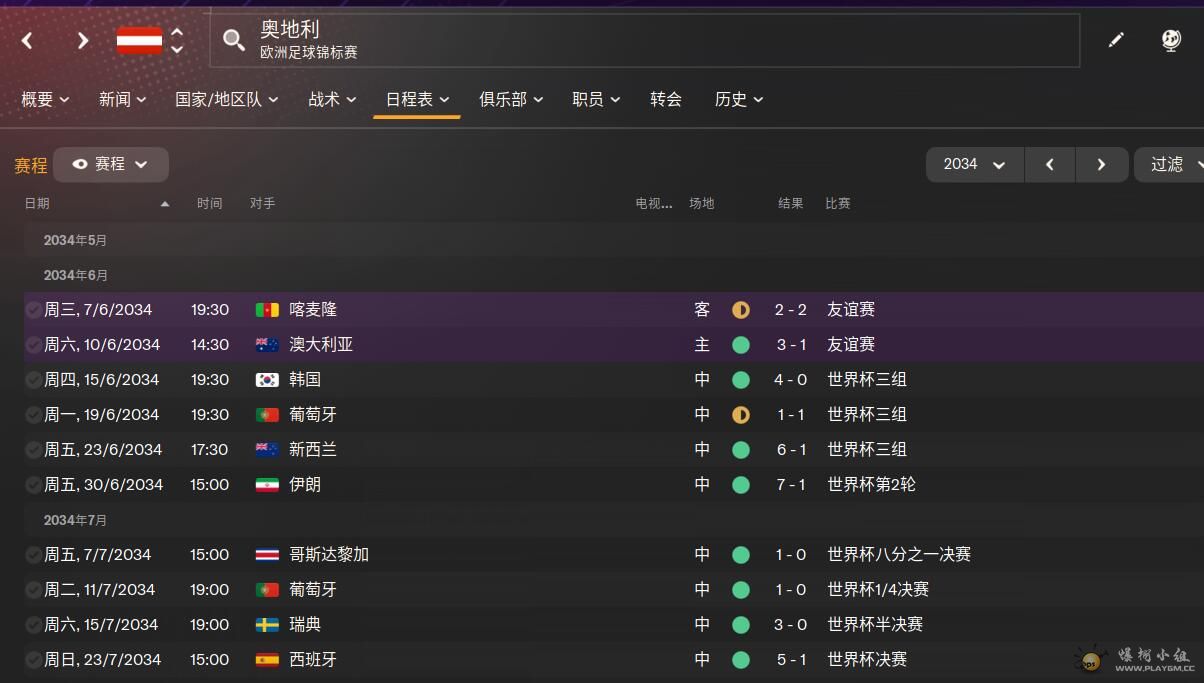
Task: Click the forward navigation arrow
Action: point(83,40)
